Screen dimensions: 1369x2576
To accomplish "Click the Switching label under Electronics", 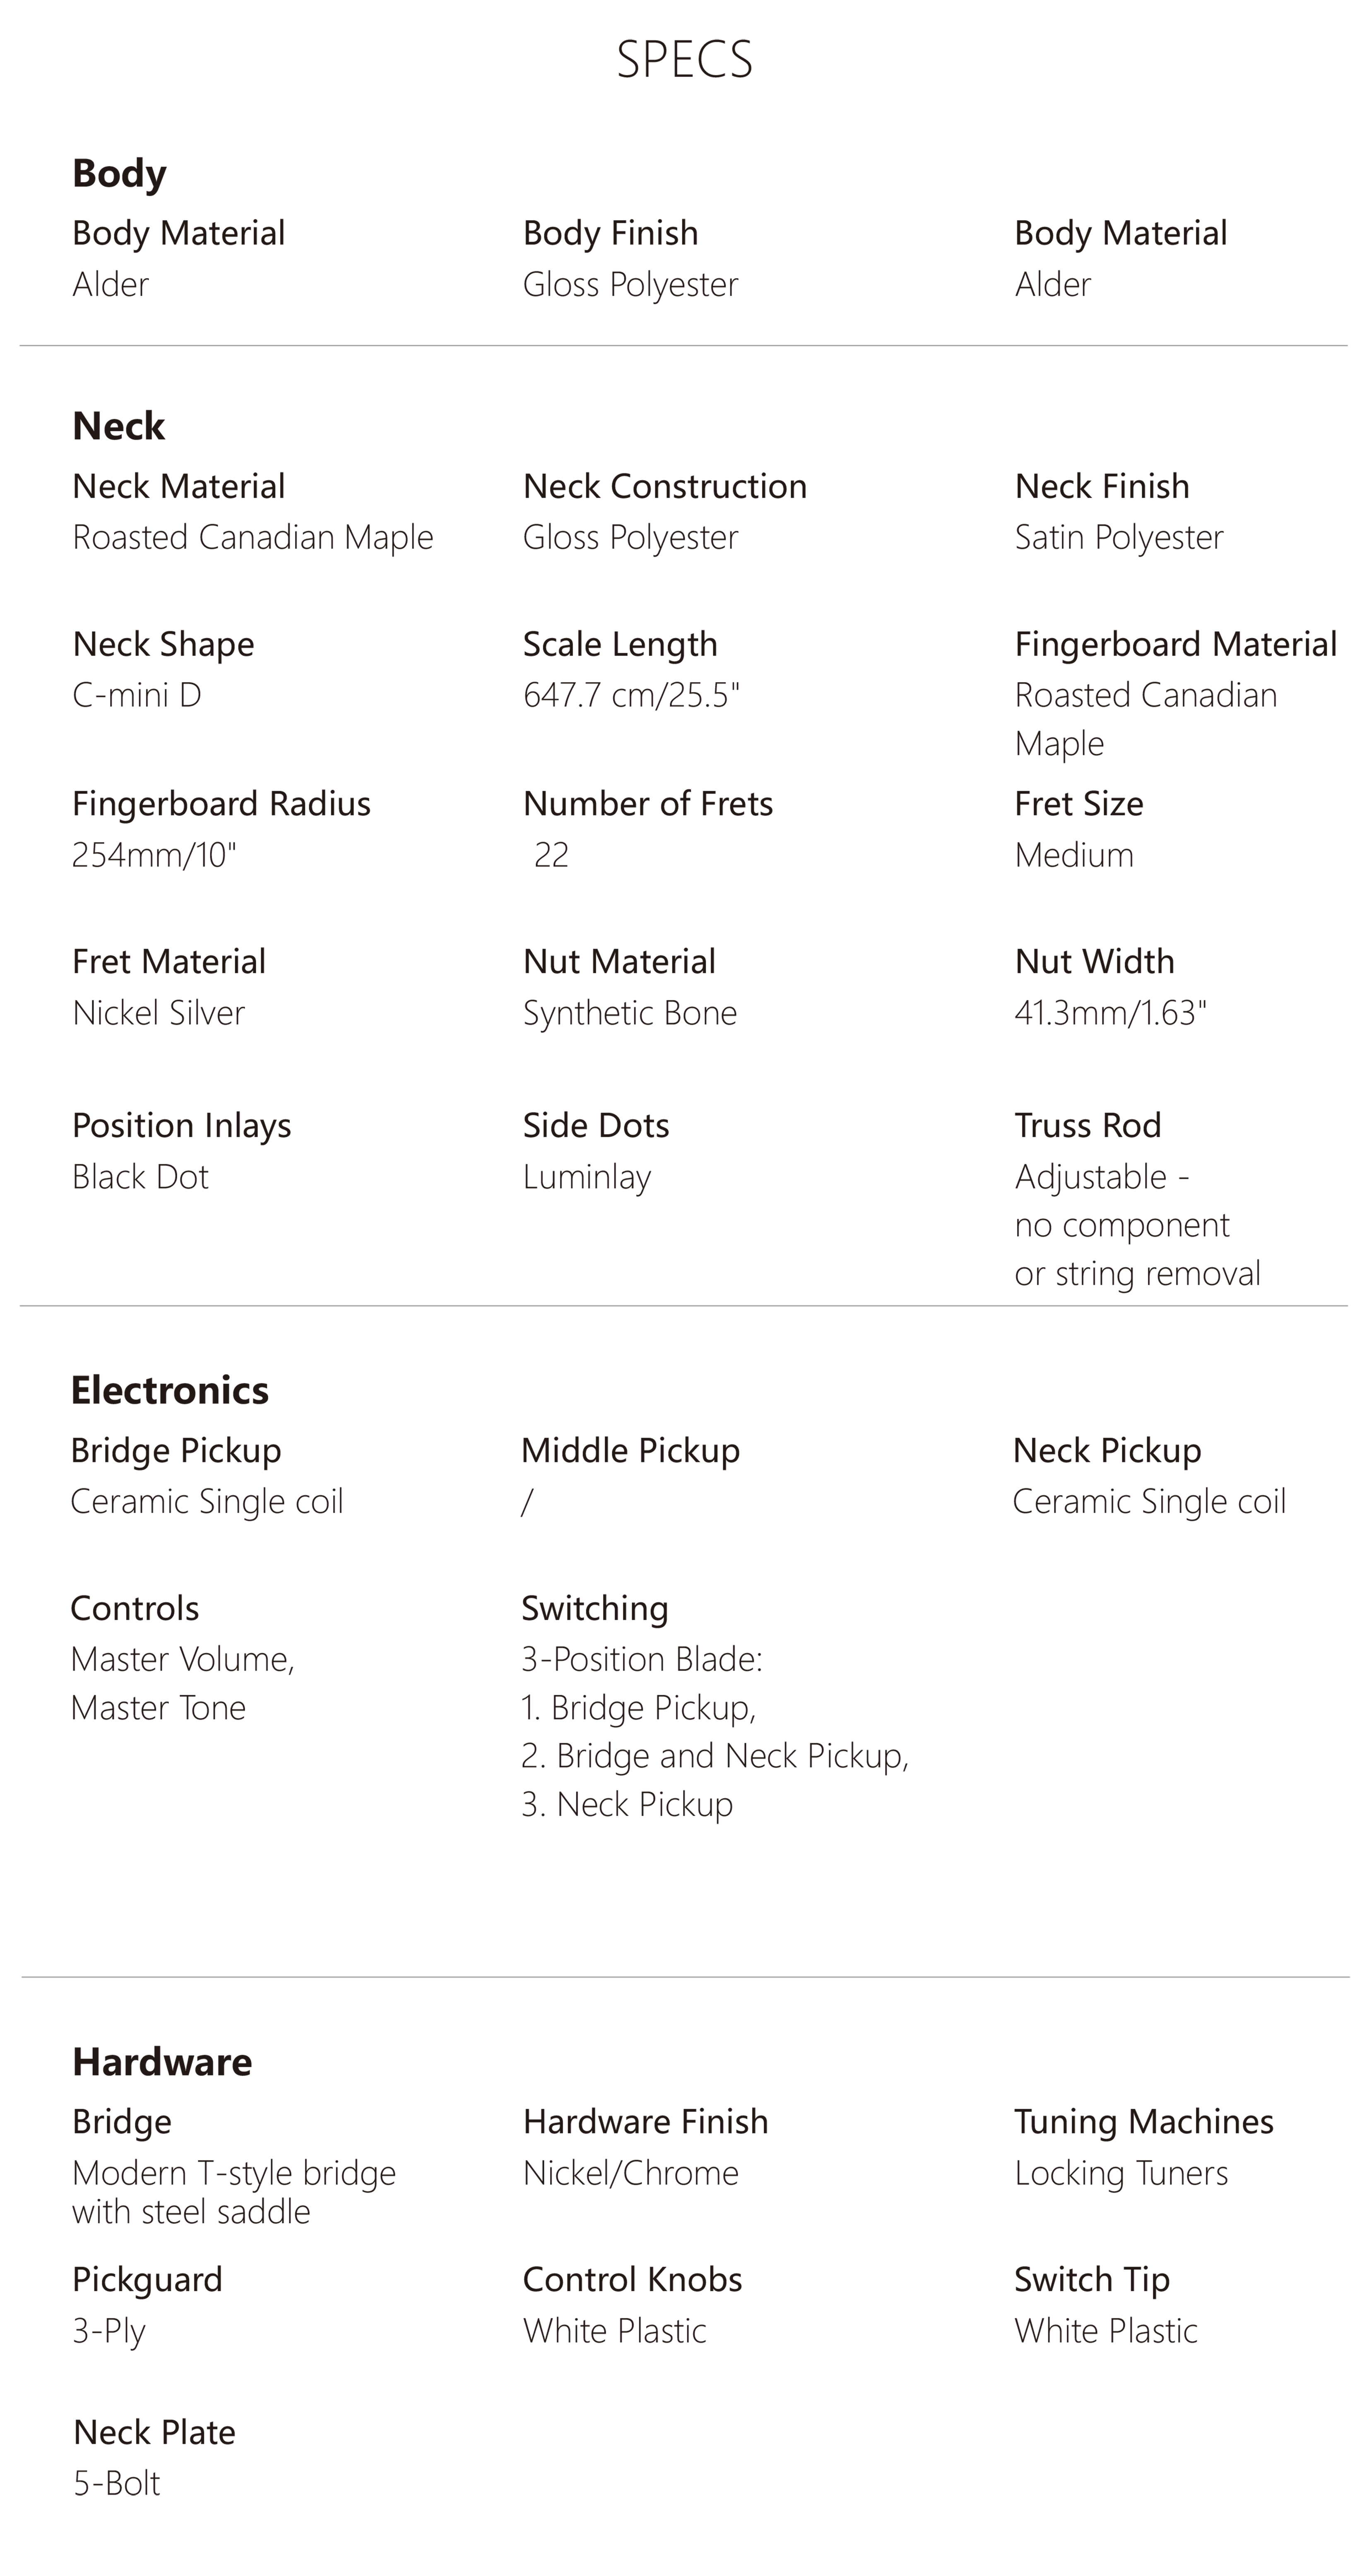I will click(594, 1608).
